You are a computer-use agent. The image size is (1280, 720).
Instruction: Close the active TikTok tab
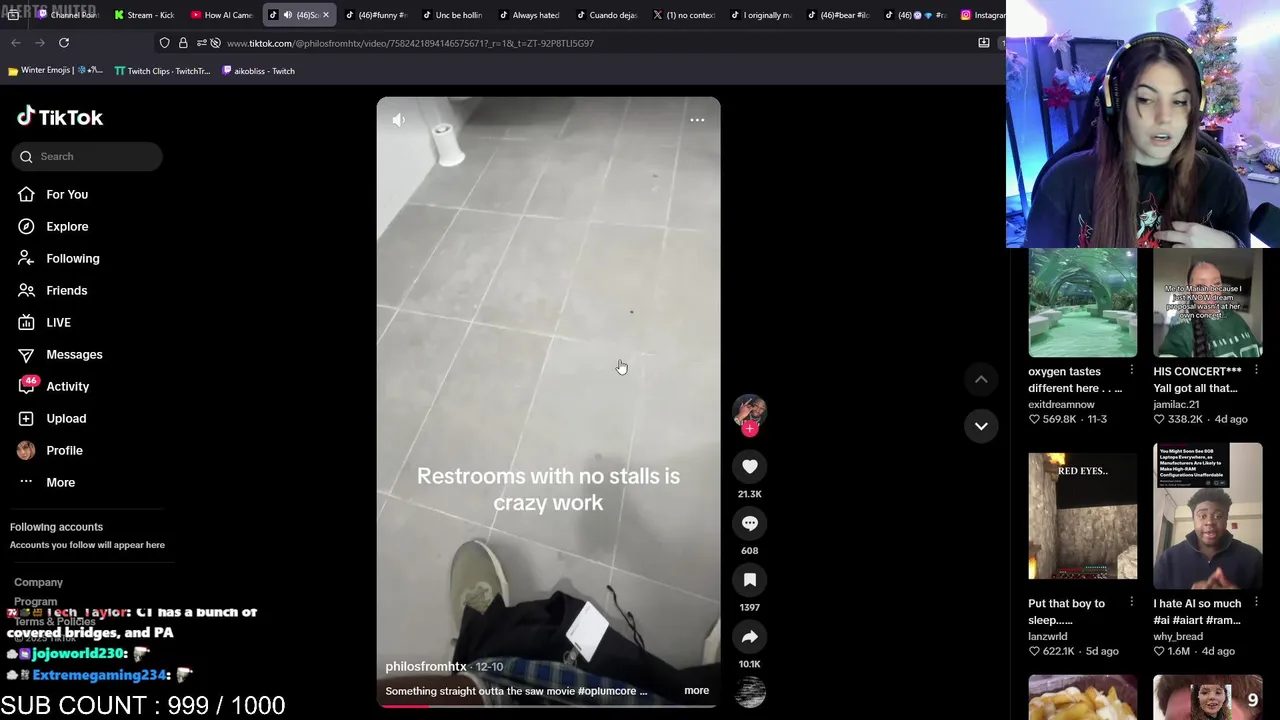(x=325, y=15)
